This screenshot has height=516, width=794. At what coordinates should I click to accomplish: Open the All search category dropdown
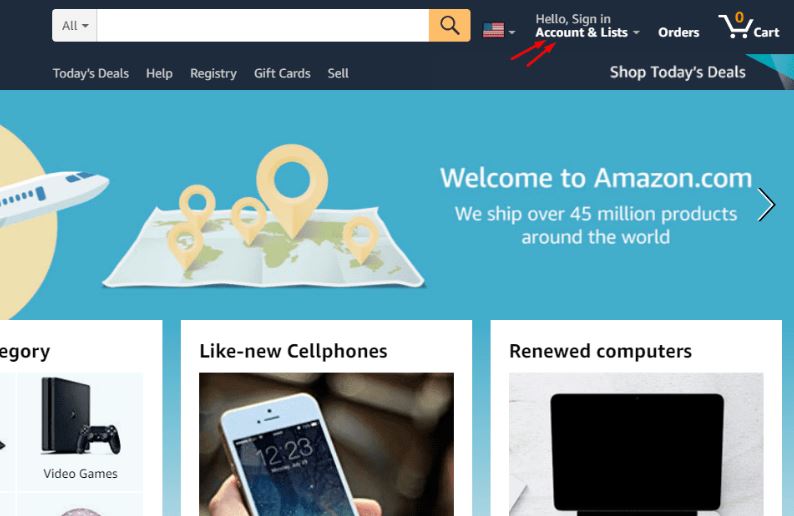(74, 25)
